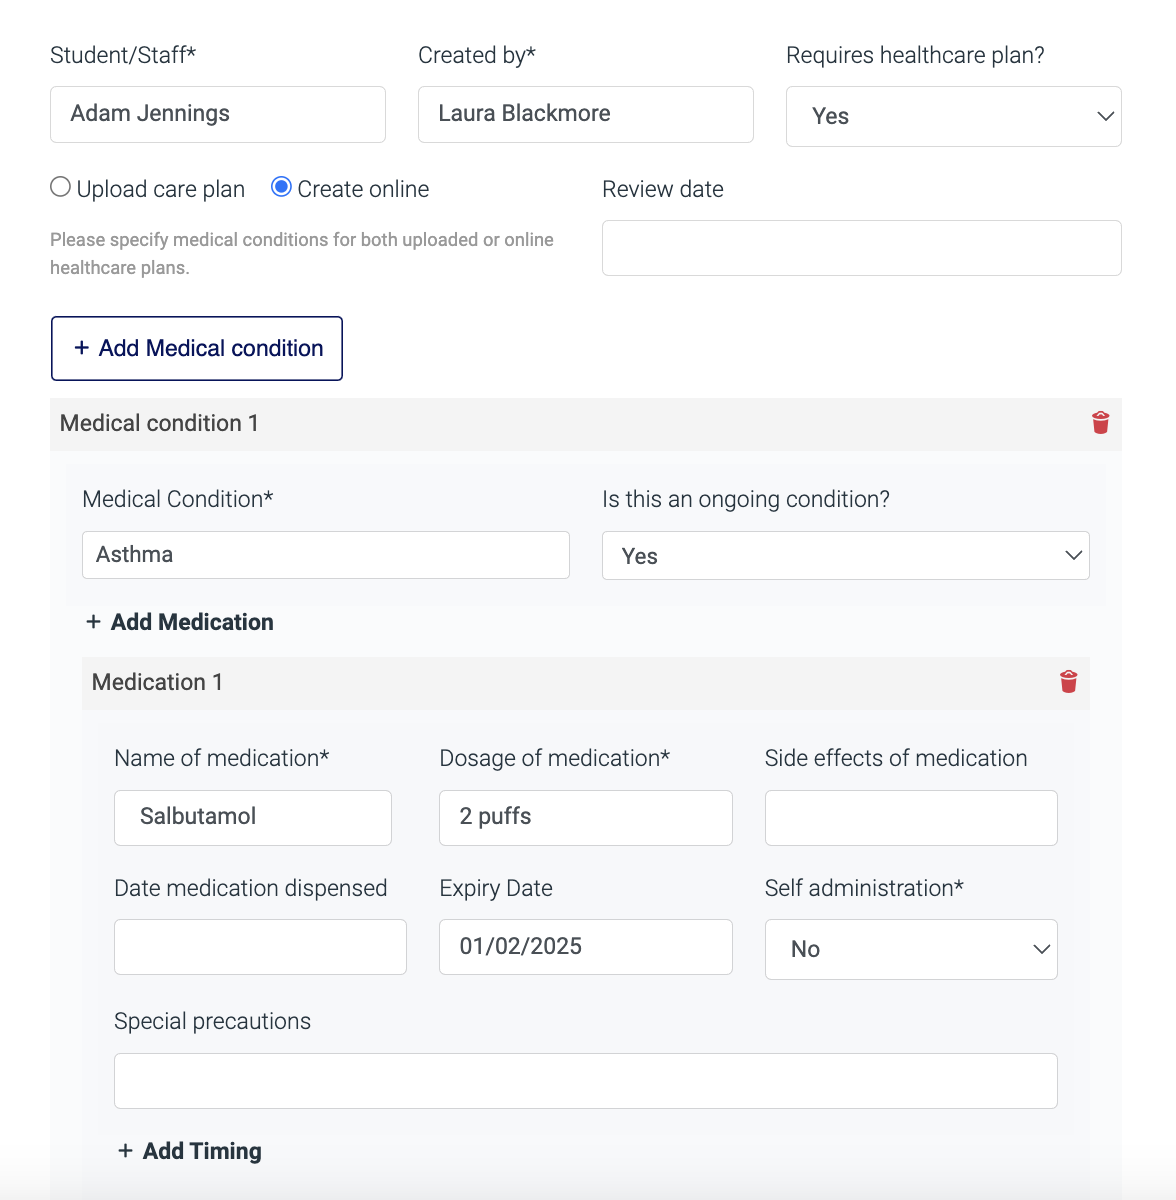Remove Medication 1 using trash icon

point(1068,682)
